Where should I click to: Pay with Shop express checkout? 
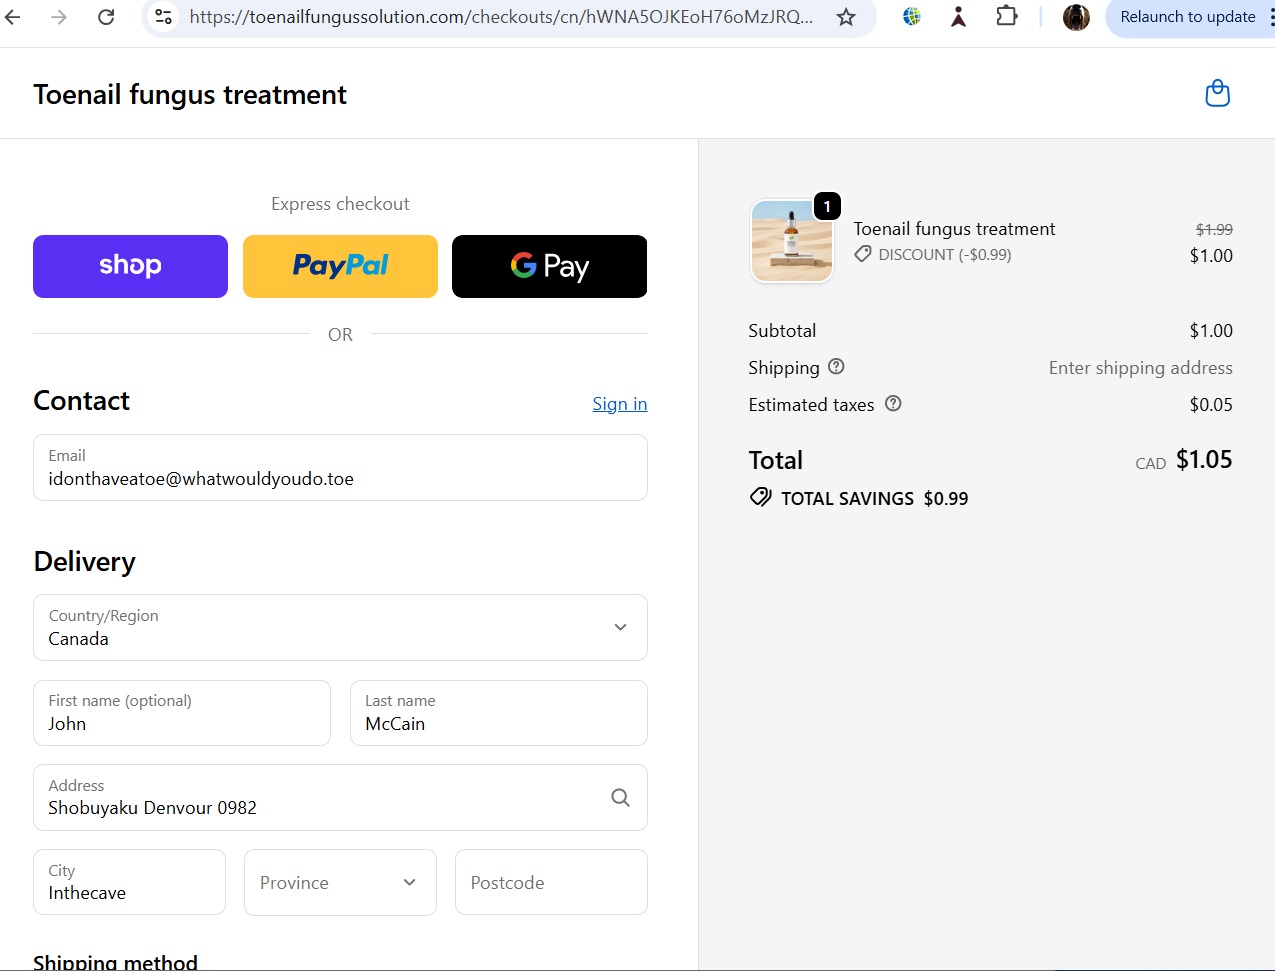pyautogui.click(x=130, y=266)
